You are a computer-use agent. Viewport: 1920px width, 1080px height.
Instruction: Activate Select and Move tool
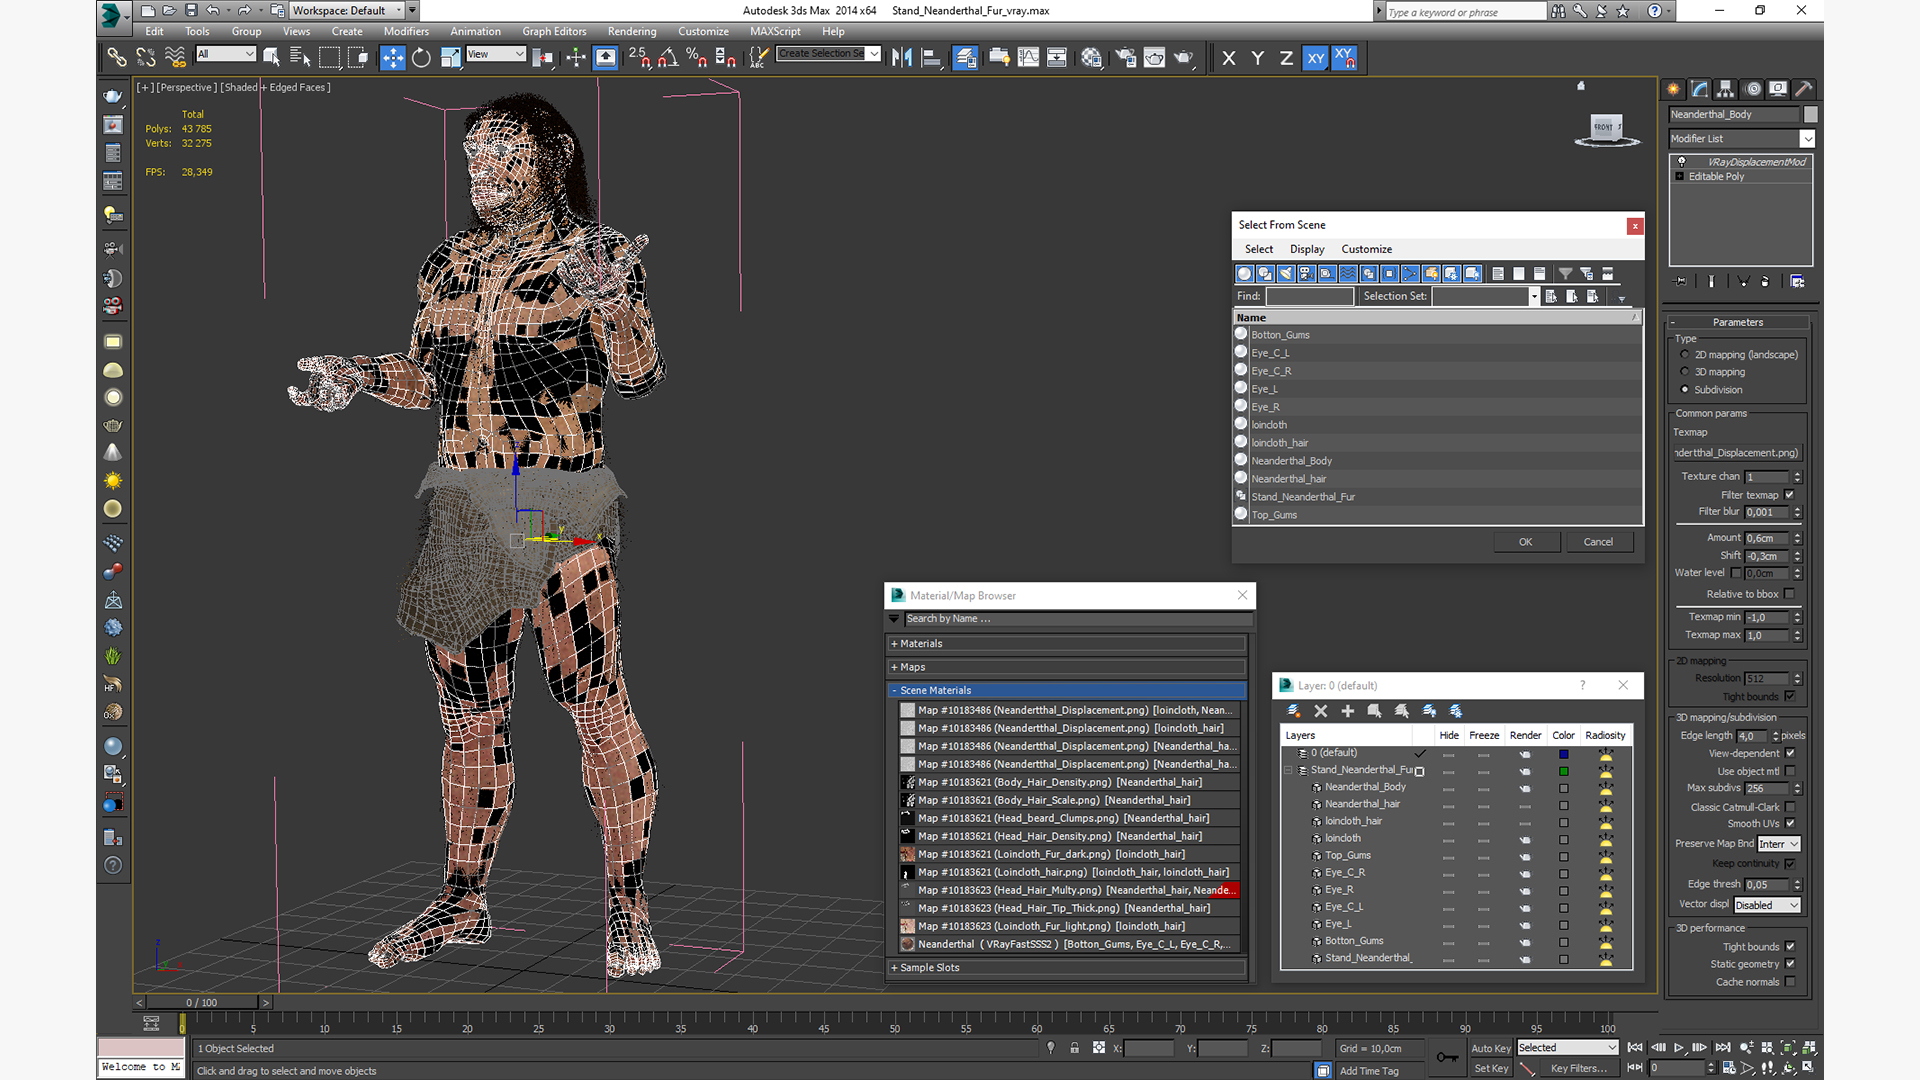click(x=393, y=58)
